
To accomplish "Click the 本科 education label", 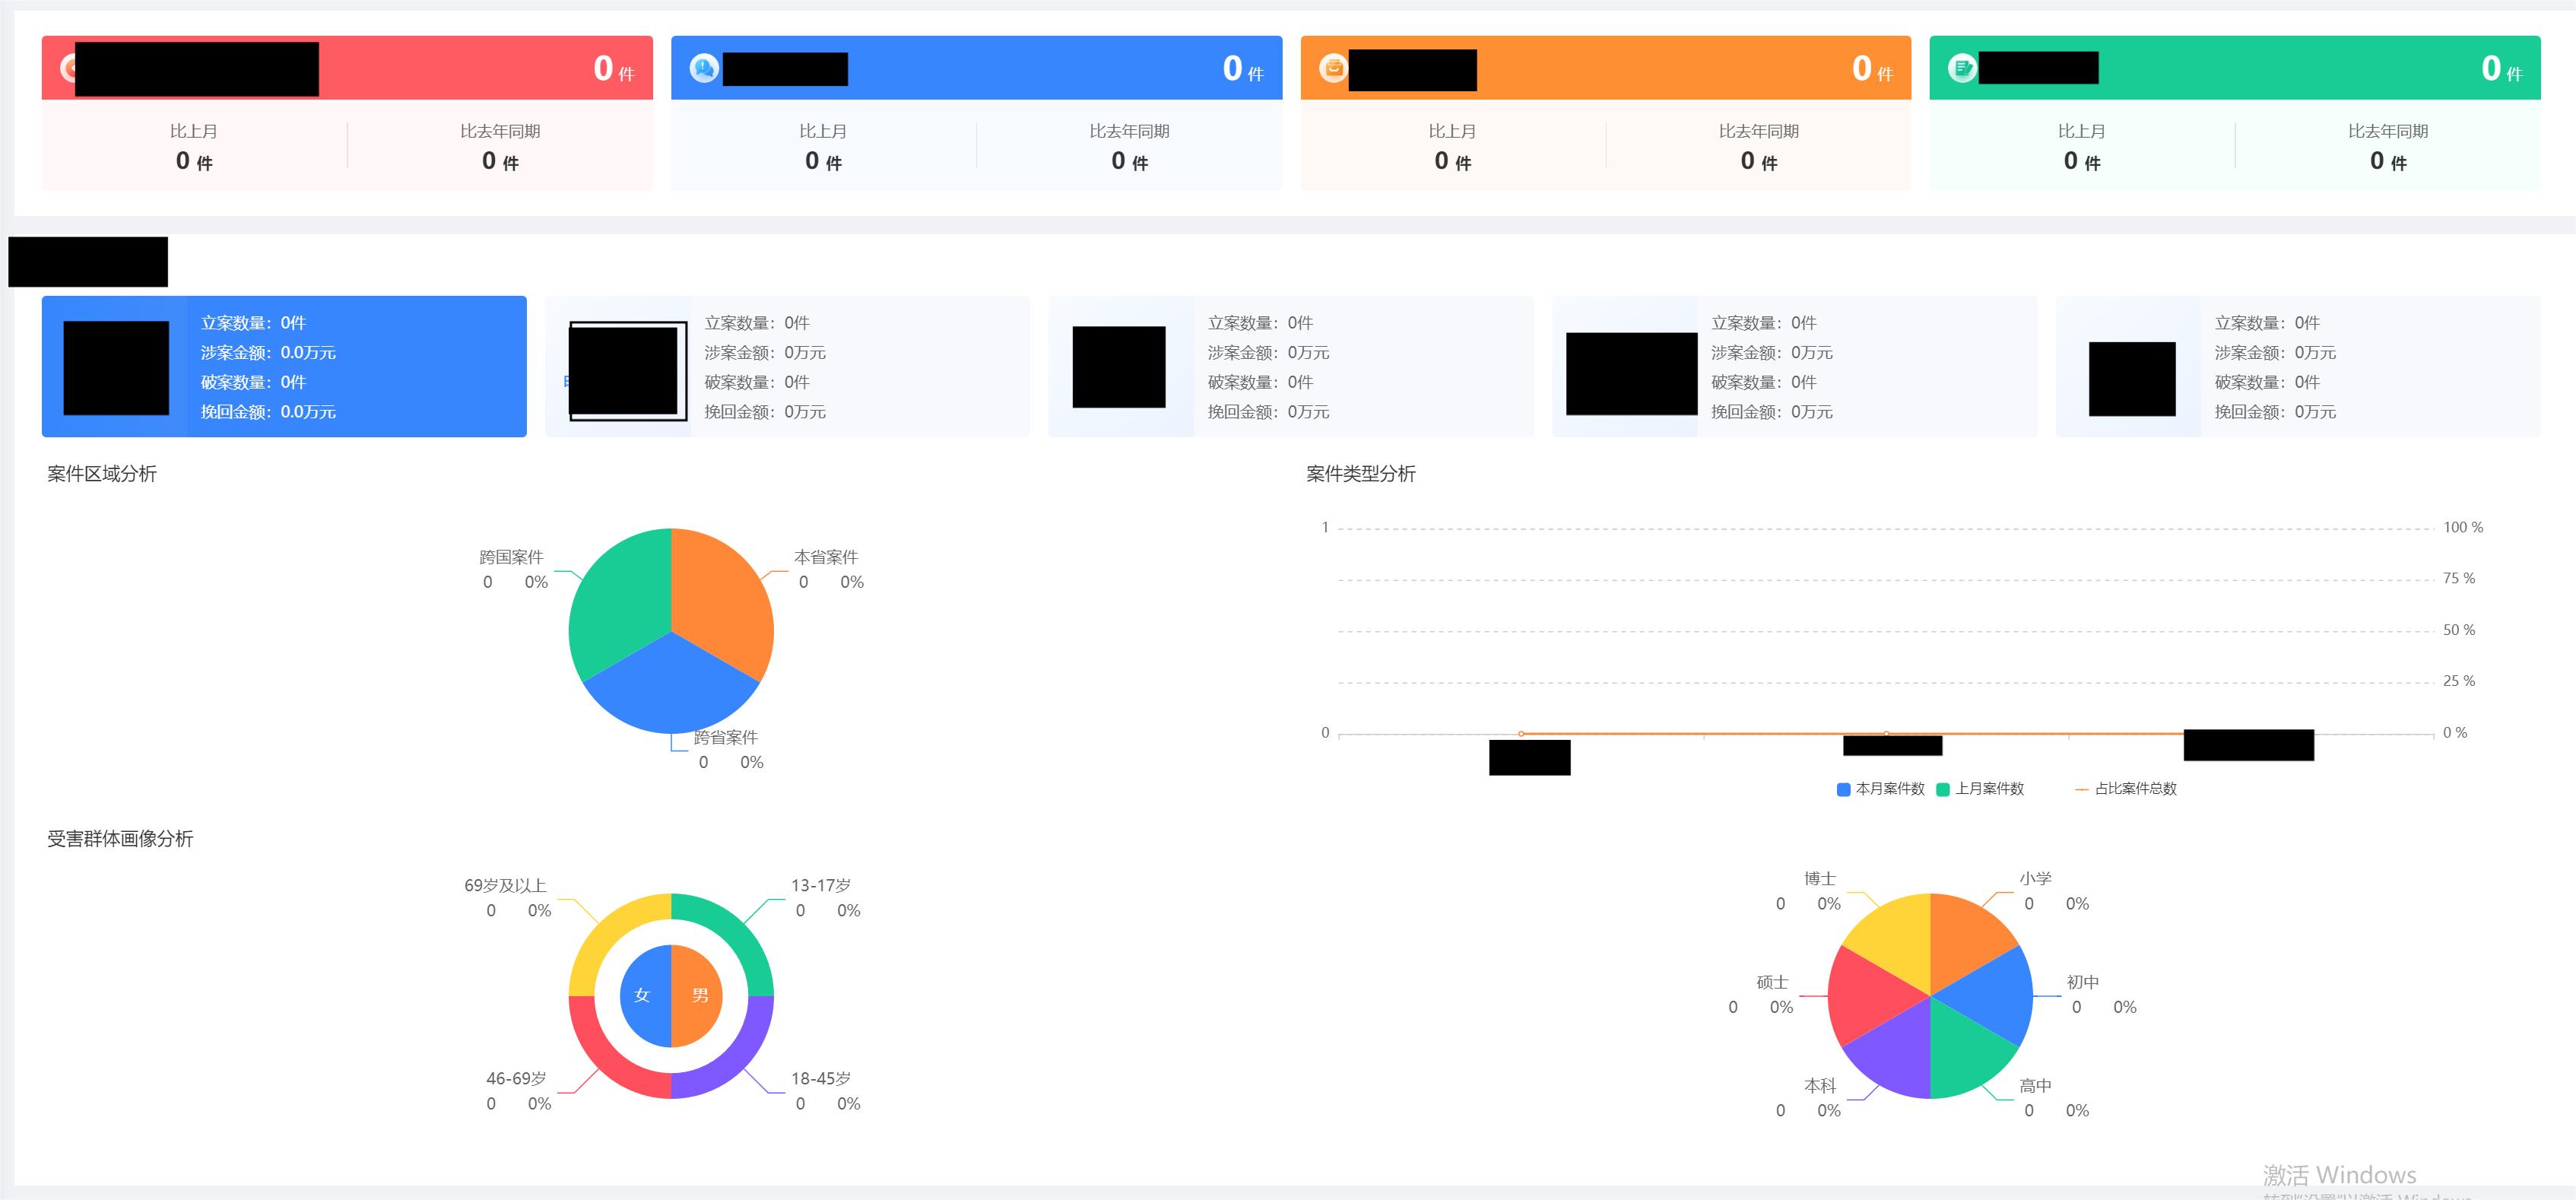I will [x=1820, y=1086].
